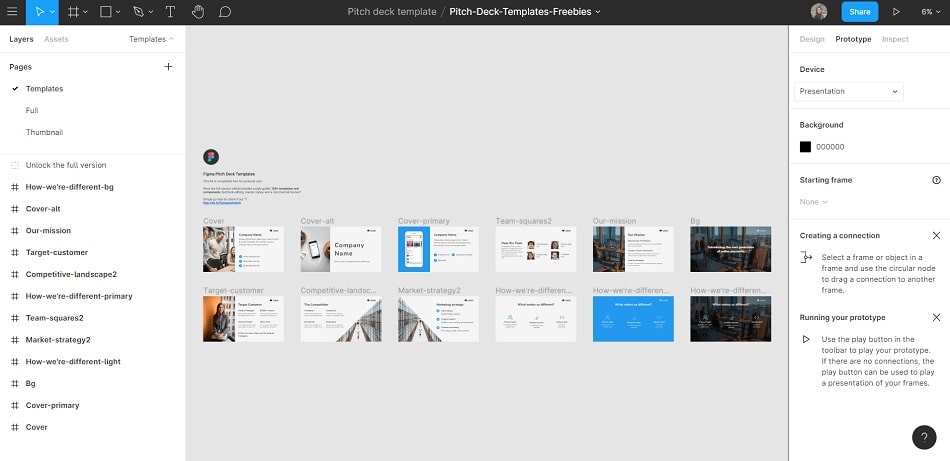Switch to the Assets tab
950x461 pixels.
56,39
